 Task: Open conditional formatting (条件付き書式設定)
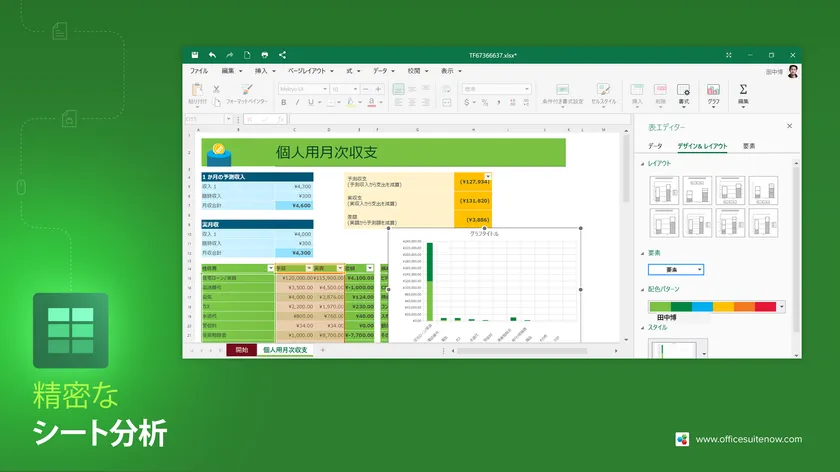coord(561,93)
